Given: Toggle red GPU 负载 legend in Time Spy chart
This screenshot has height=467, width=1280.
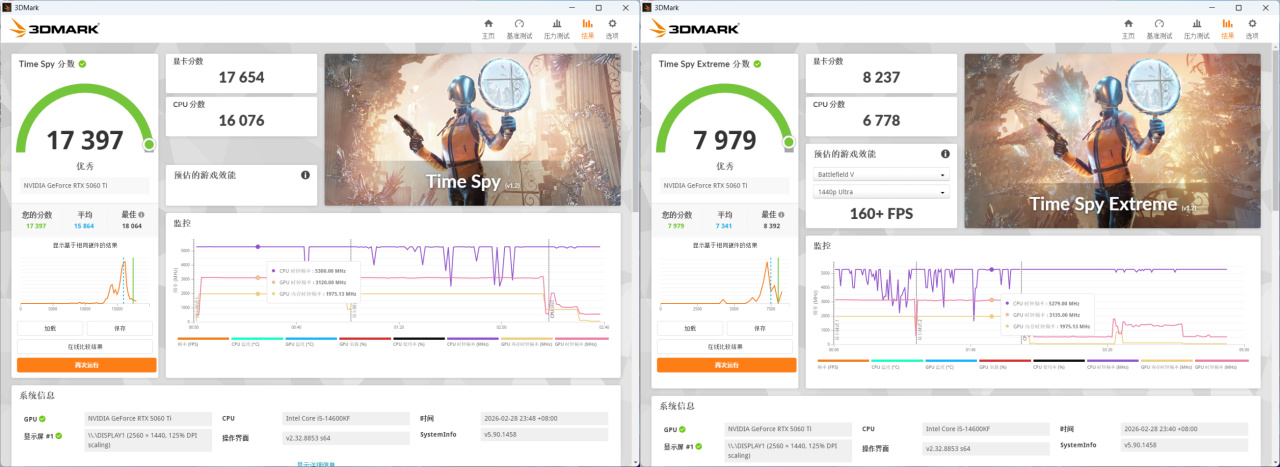Looking at the screenshot, I should click(x=365, y=341).
